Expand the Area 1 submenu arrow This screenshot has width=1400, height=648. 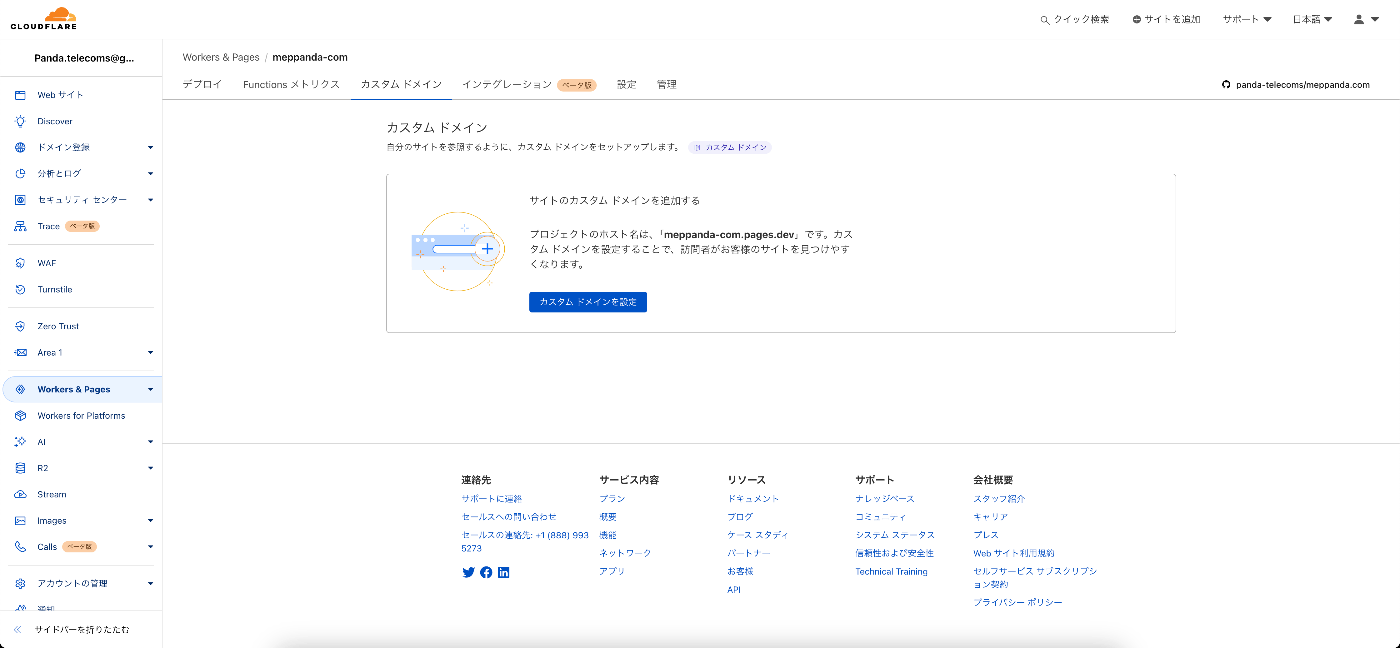coord(150,352)
